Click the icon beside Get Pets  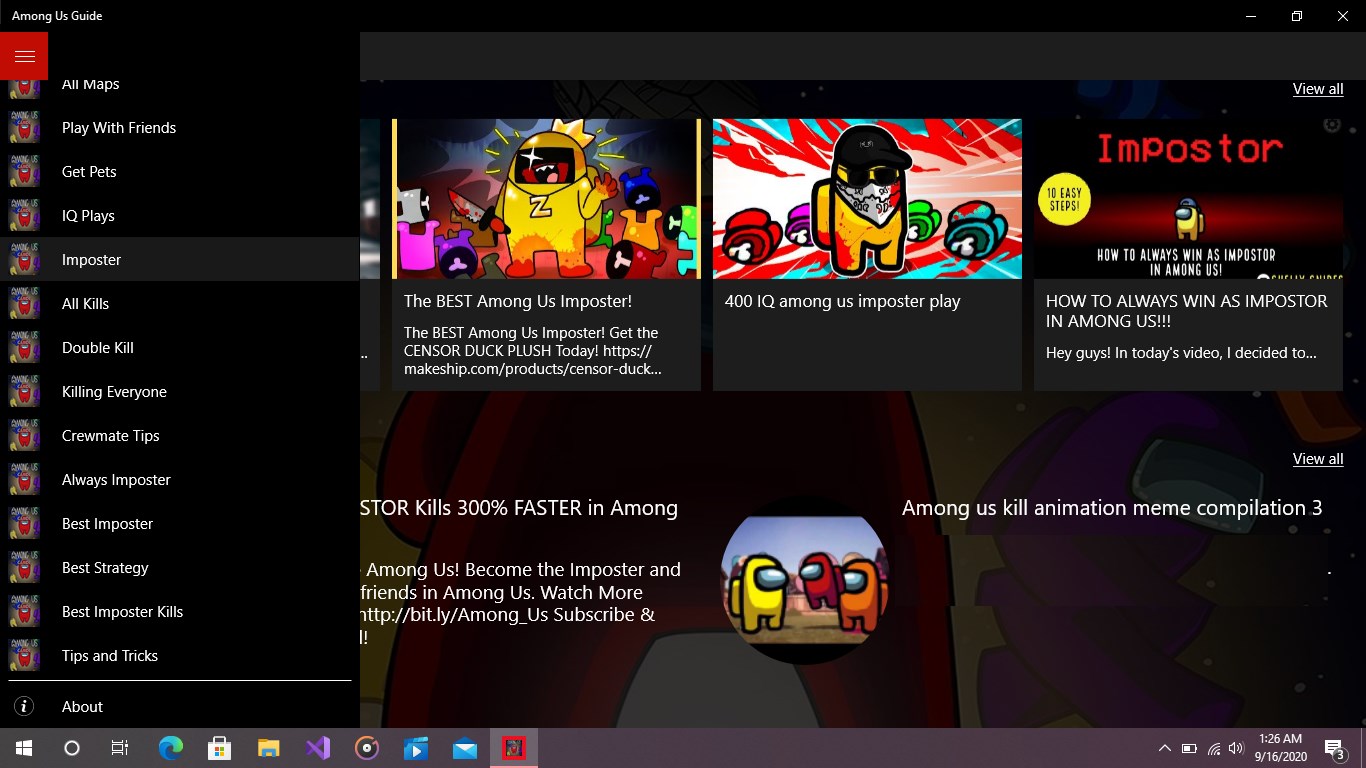pyautogui.click(x=24, y=172)
